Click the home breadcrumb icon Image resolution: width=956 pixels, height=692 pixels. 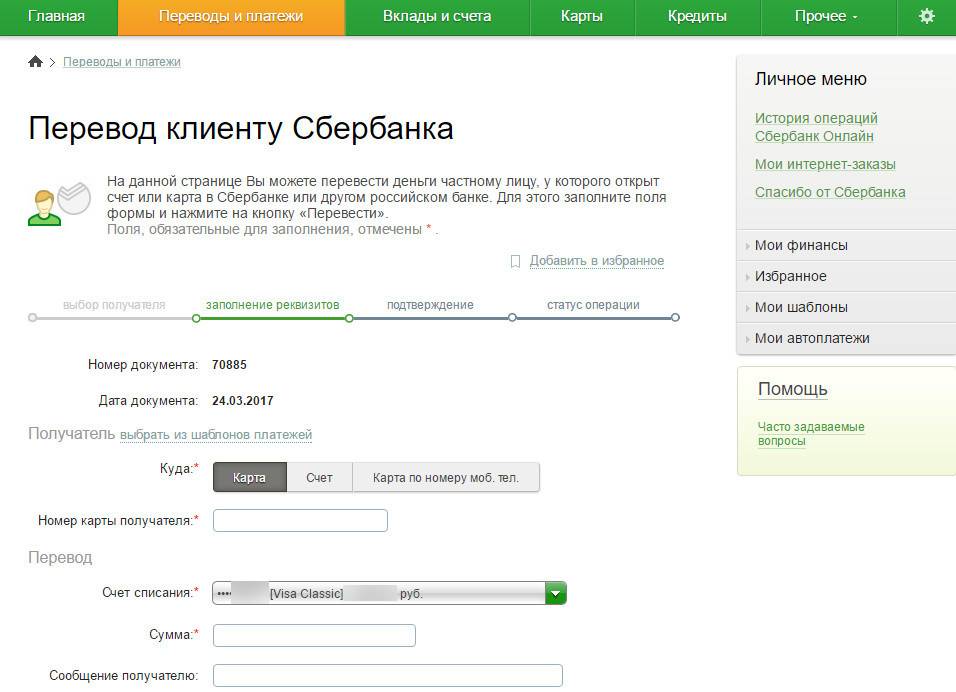tap(35, 62)
